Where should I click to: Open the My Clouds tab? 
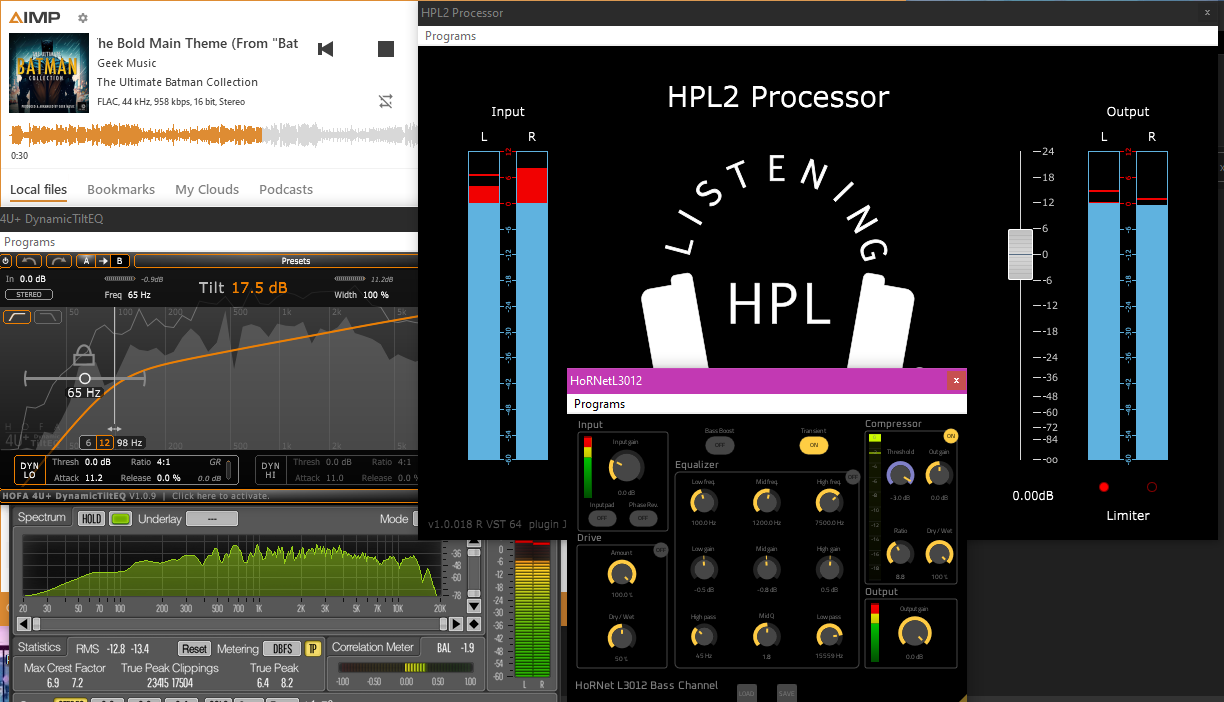[x=207, y=189]
